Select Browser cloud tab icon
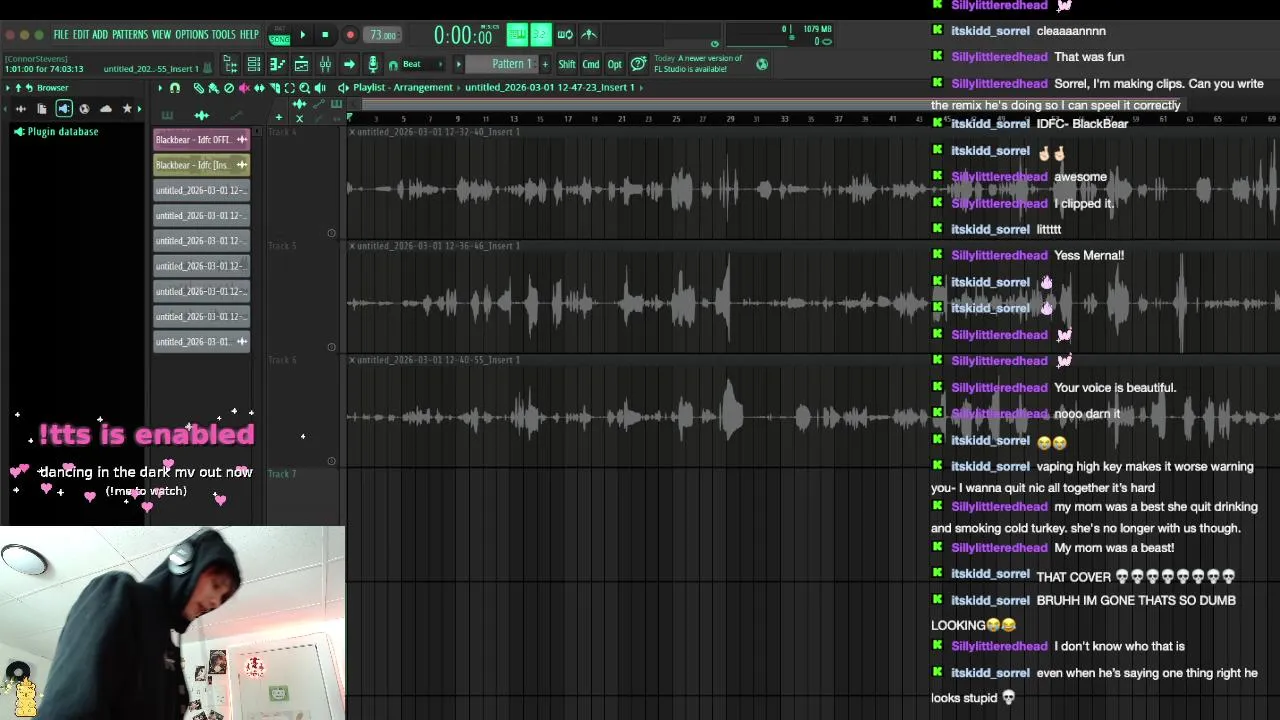This screenshot has width=1280, height=720. 106,108
